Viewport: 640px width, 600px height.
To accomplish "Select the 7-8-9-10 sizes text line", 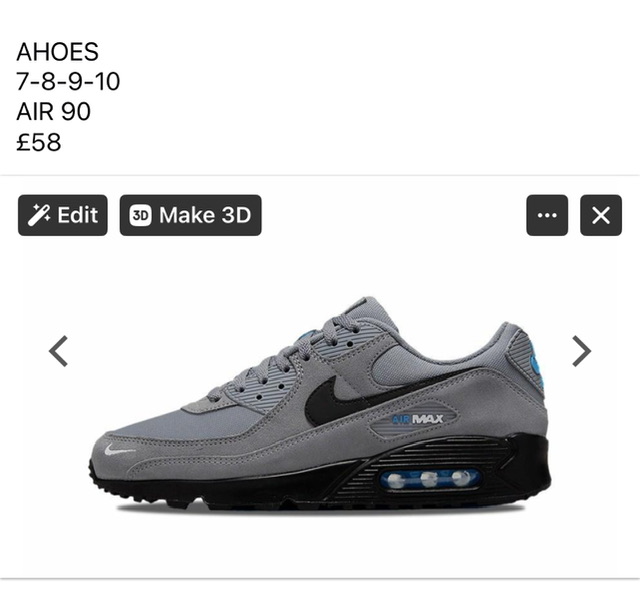I will click(x=68, y=81).
